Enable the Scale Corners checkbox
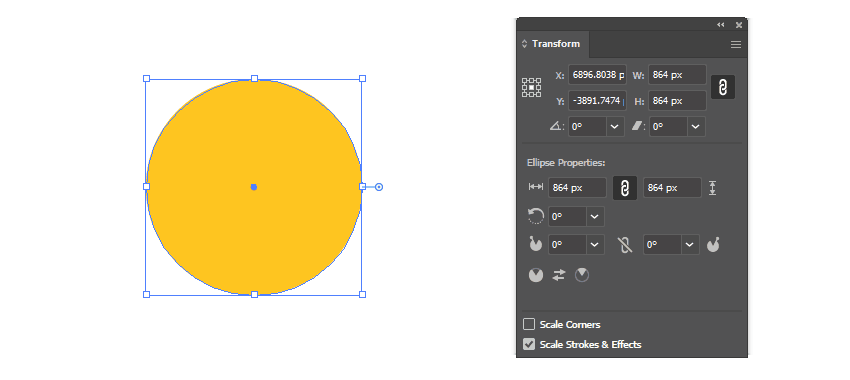The image size is (850, 380). click(529, 324)
